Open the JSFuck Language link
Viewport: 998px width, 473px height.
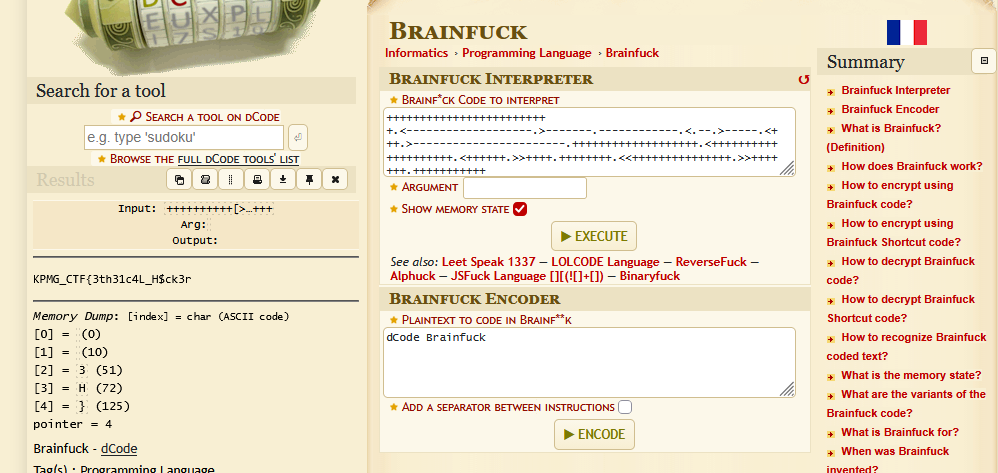coord(527,276)
